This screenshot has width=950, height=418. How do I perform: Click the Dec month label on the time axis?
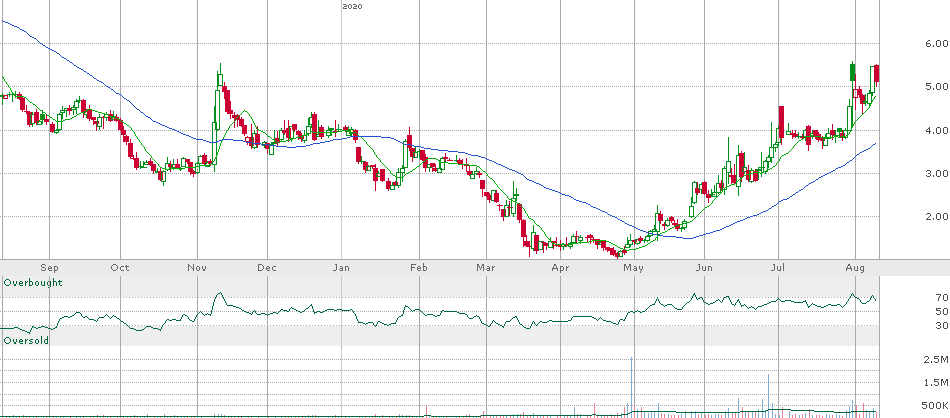[x=267, y=267]
